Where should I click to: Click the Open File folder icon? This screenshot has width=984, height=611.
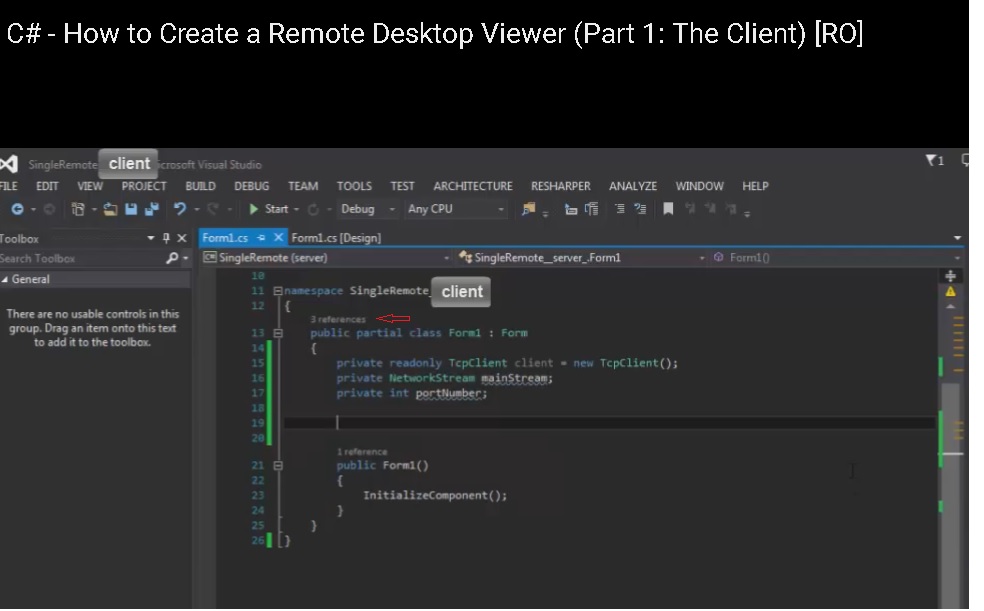(x=110, y=209)
